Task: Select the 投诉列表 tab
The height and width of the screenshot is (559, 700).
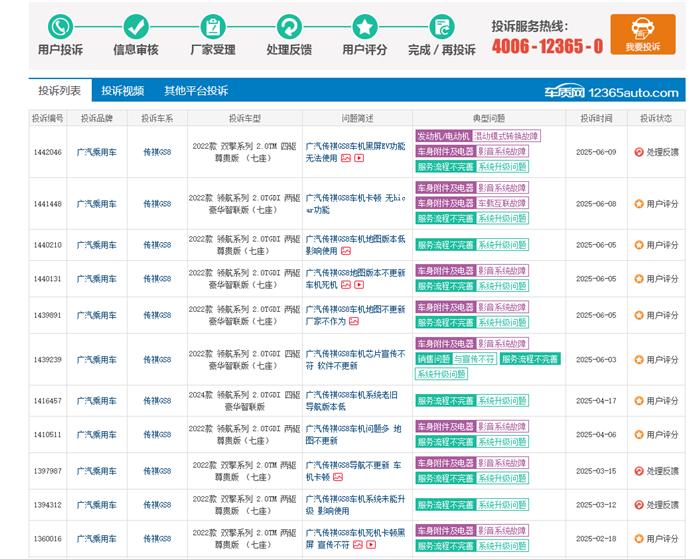Action: [x=60, y=91]
